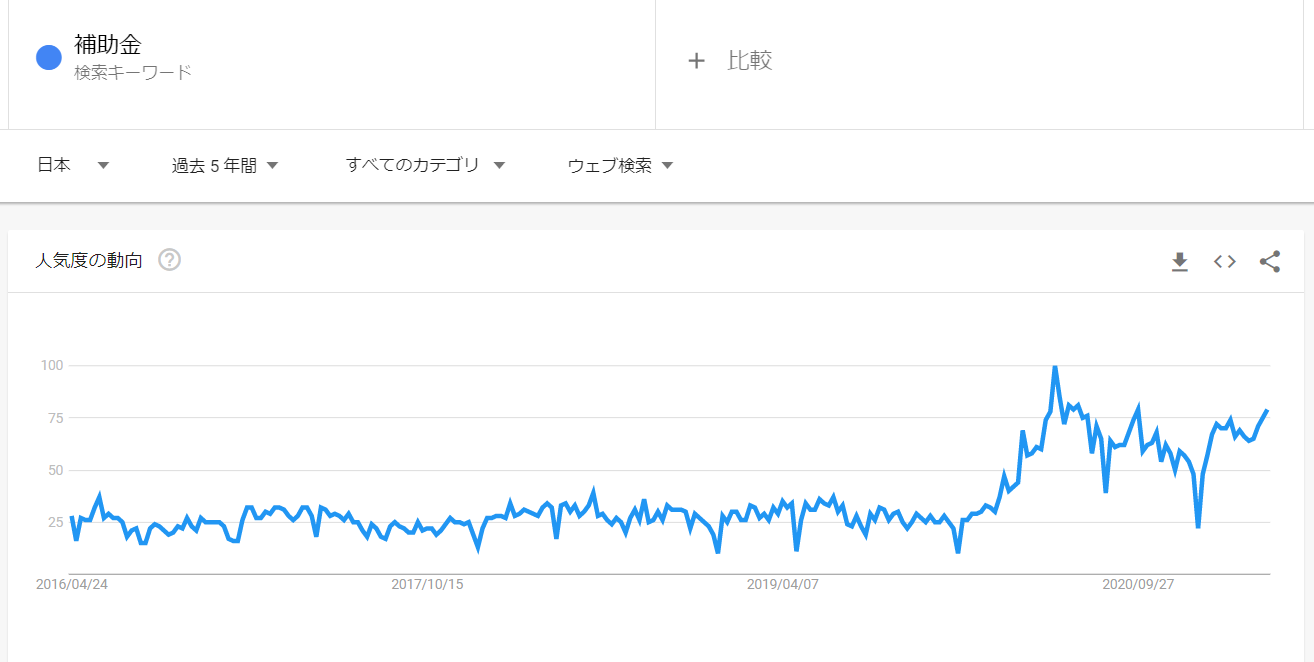Click the peak point at 100 on graph
The image size is (1314, 662).
(x=1055, y=367)
